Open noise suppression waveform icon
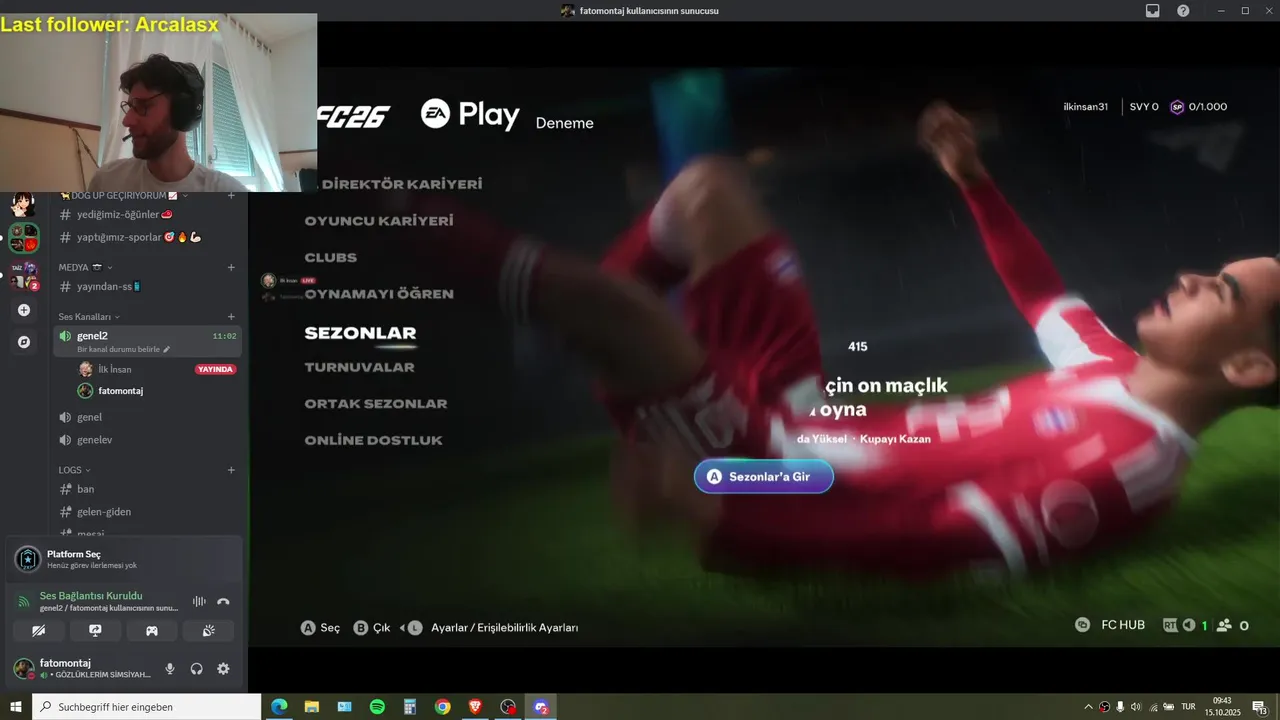This screenshot has width=1280, height=720. (199, 602)
